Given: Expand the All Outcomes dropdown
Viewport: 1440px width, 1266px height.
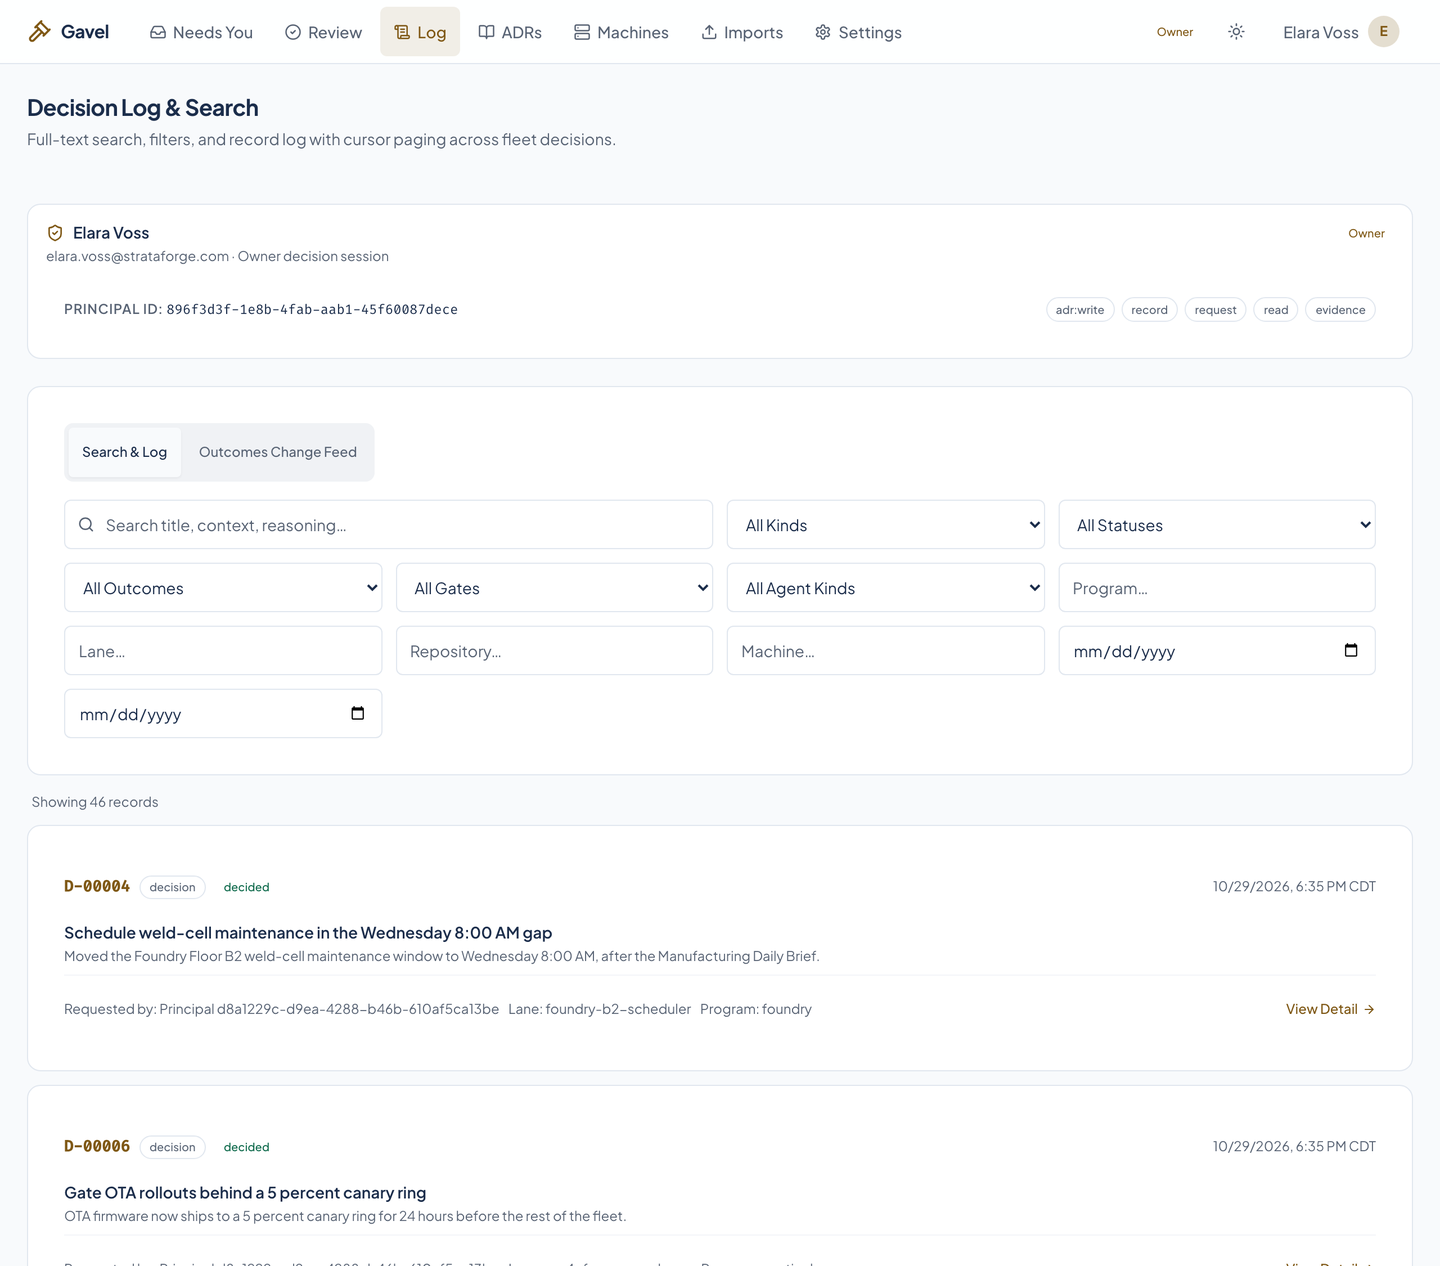Looking at the screenshot, I should (x=223, y=588).
